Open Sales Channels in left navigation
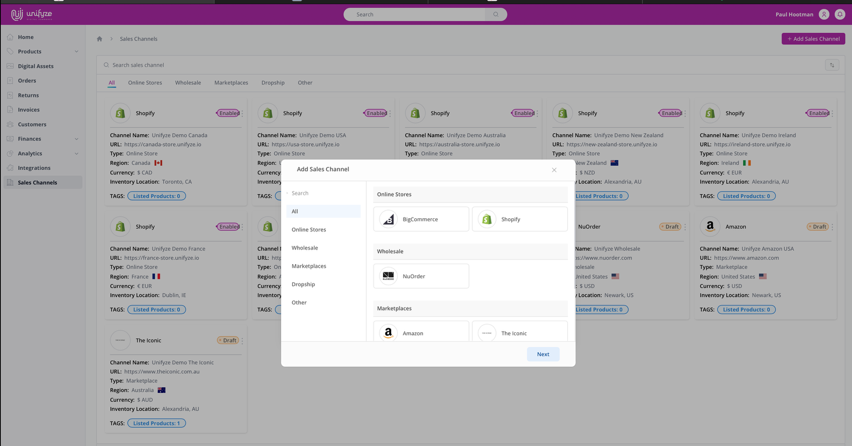The width and height of the screenshot is (852, 446). point(42,183)
